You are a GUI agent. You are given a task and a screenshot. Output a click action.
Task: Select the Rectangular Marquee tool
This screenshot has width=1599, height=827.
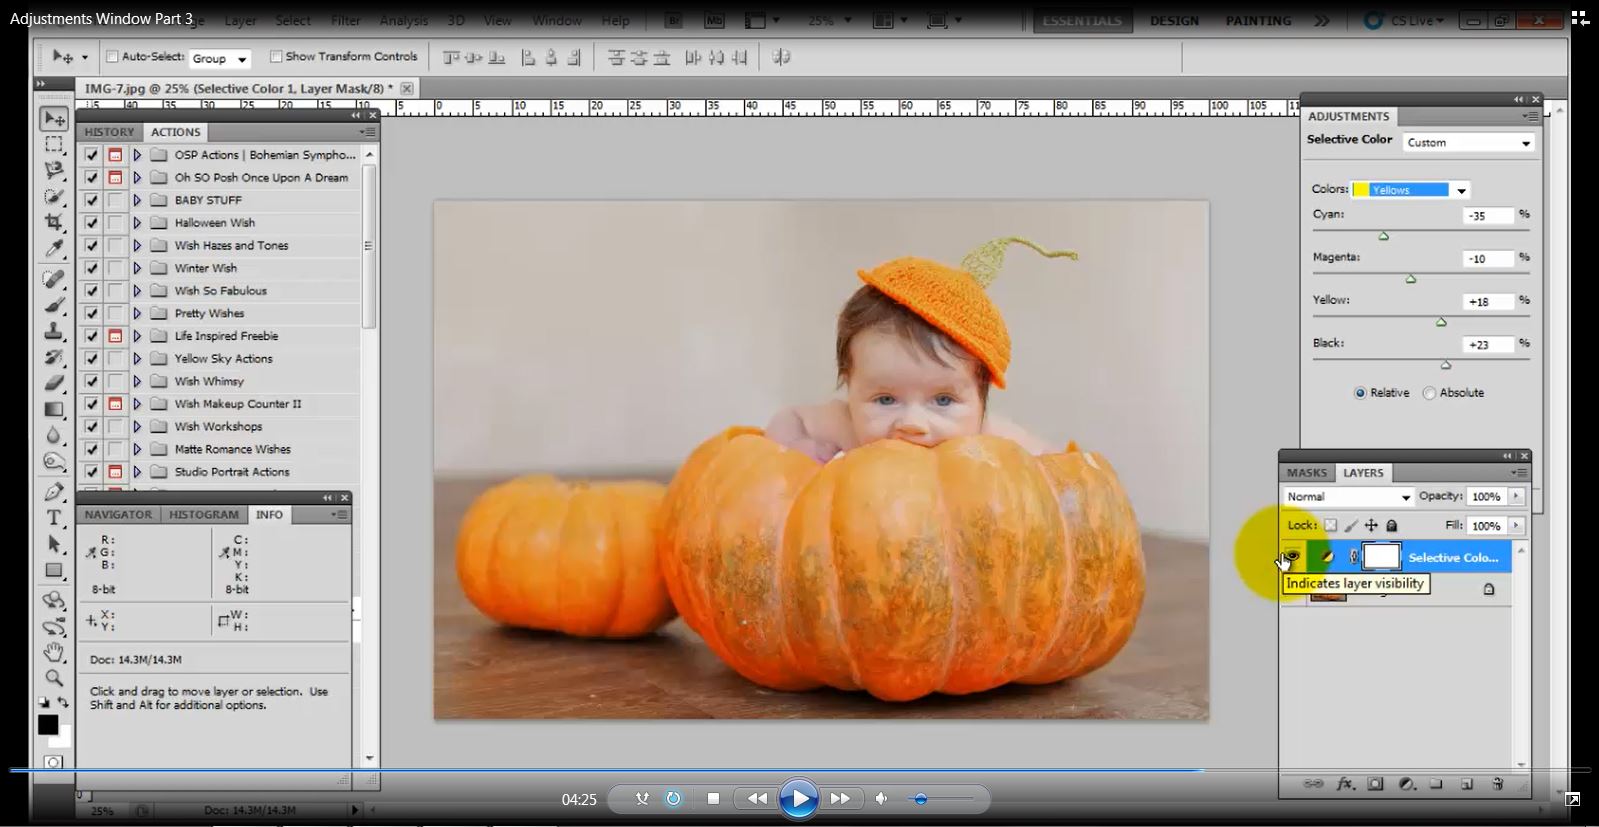(x=54, y=145)
